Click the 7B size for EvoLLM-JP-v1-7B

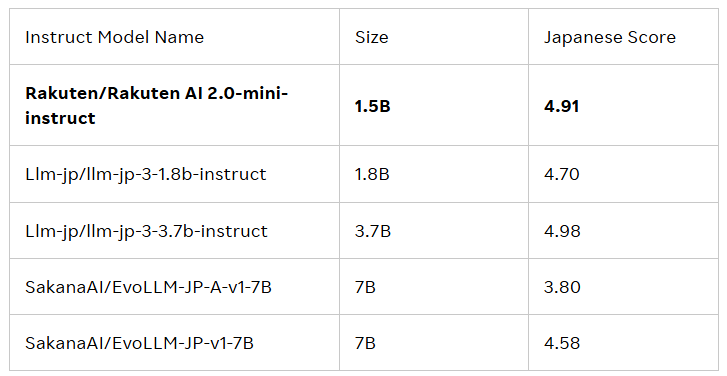click(x=365, y=343)
